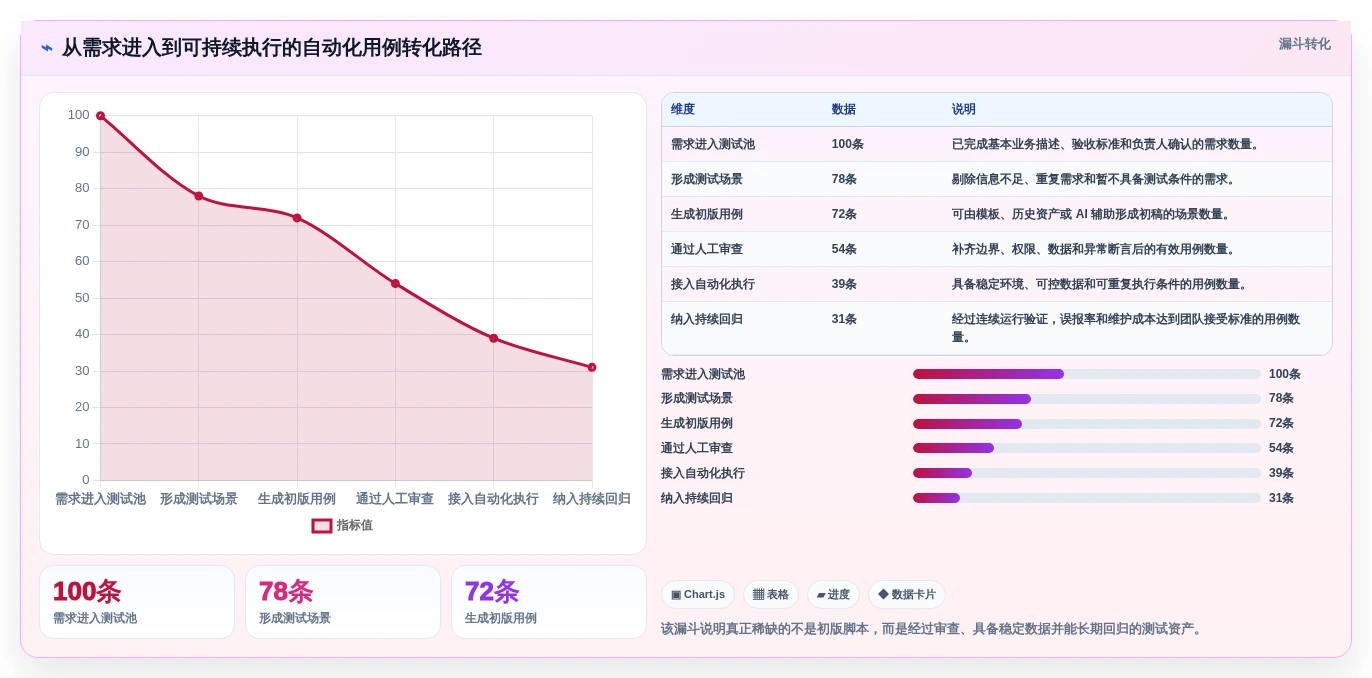1372x678 pixels.
Task: Select the chart data point at 31
Action: tap(592, 367)
